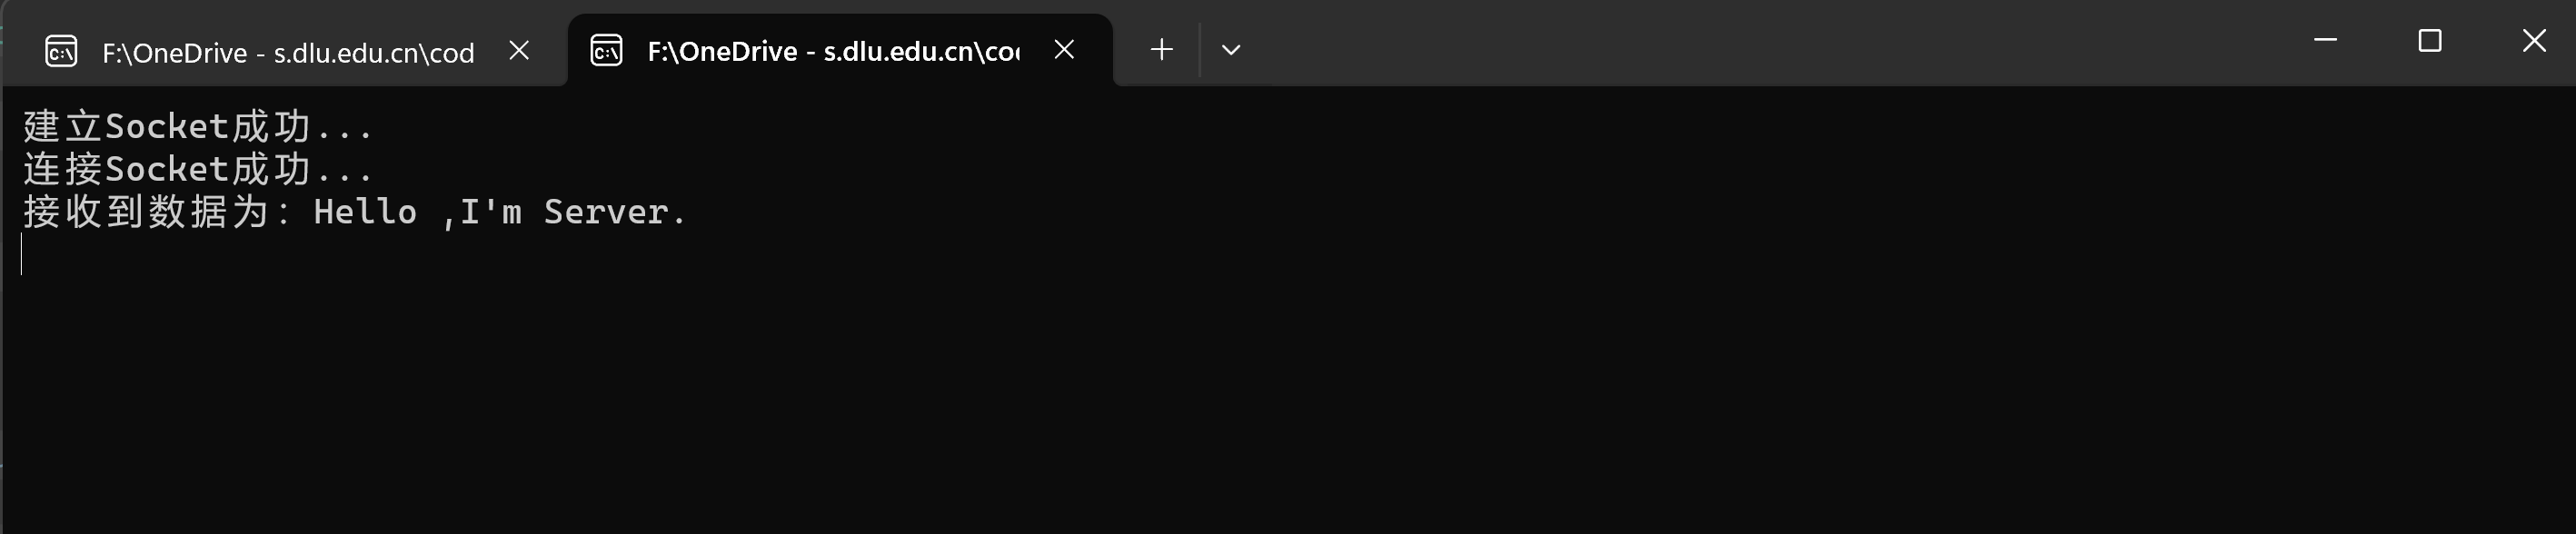Click the console icon on the first tab
Viewport: 2576px width, 534px height.
point(61,51)
